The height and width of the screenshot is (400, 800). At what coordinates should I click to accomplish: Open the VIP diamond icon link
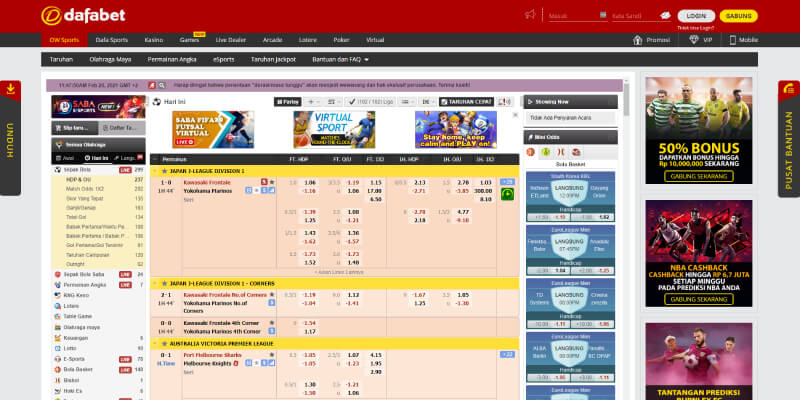tap(694, 40)
